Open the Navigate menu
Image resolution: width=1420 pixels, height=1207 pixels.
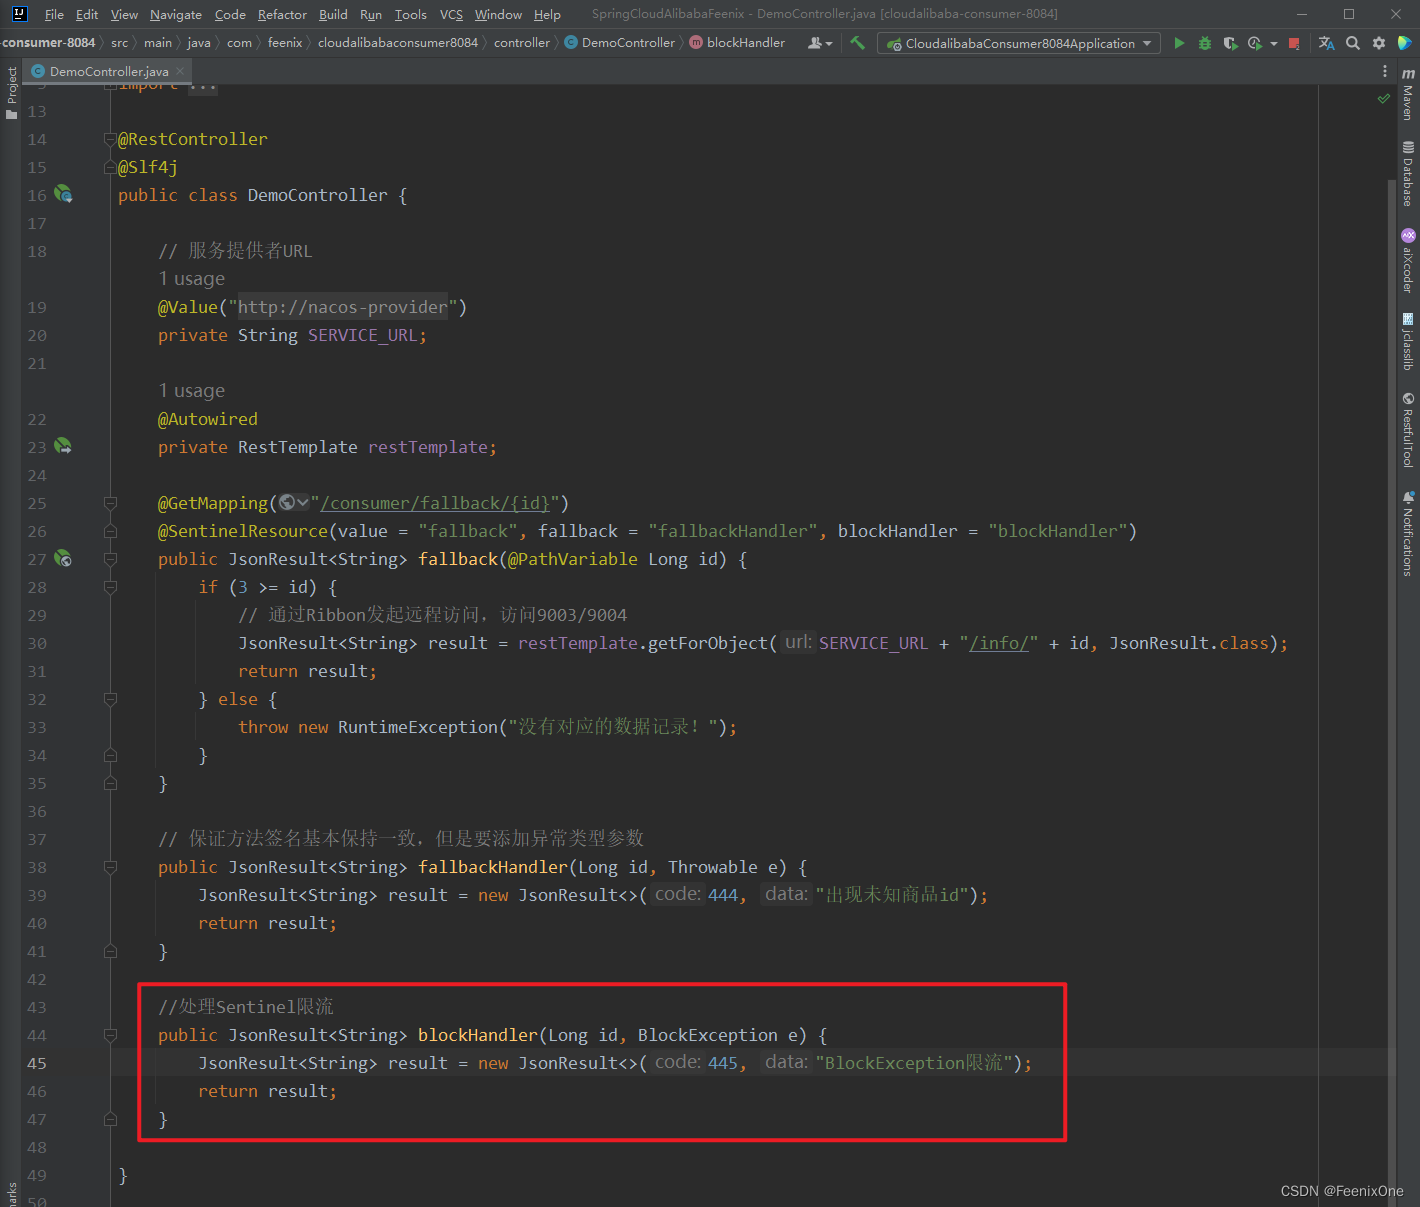[176, 14]
